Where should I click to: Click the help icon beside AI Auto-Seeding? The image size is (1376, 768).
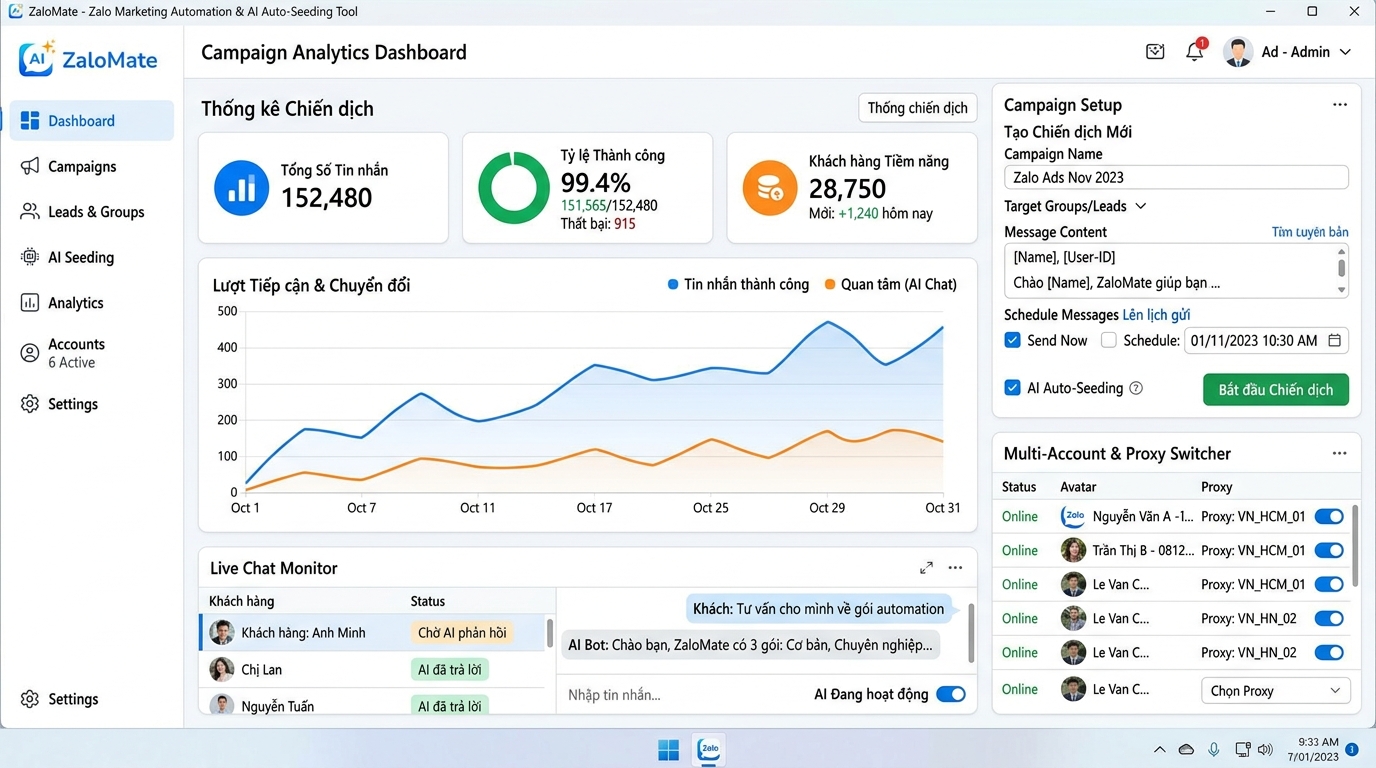(x=1136, y=388)
